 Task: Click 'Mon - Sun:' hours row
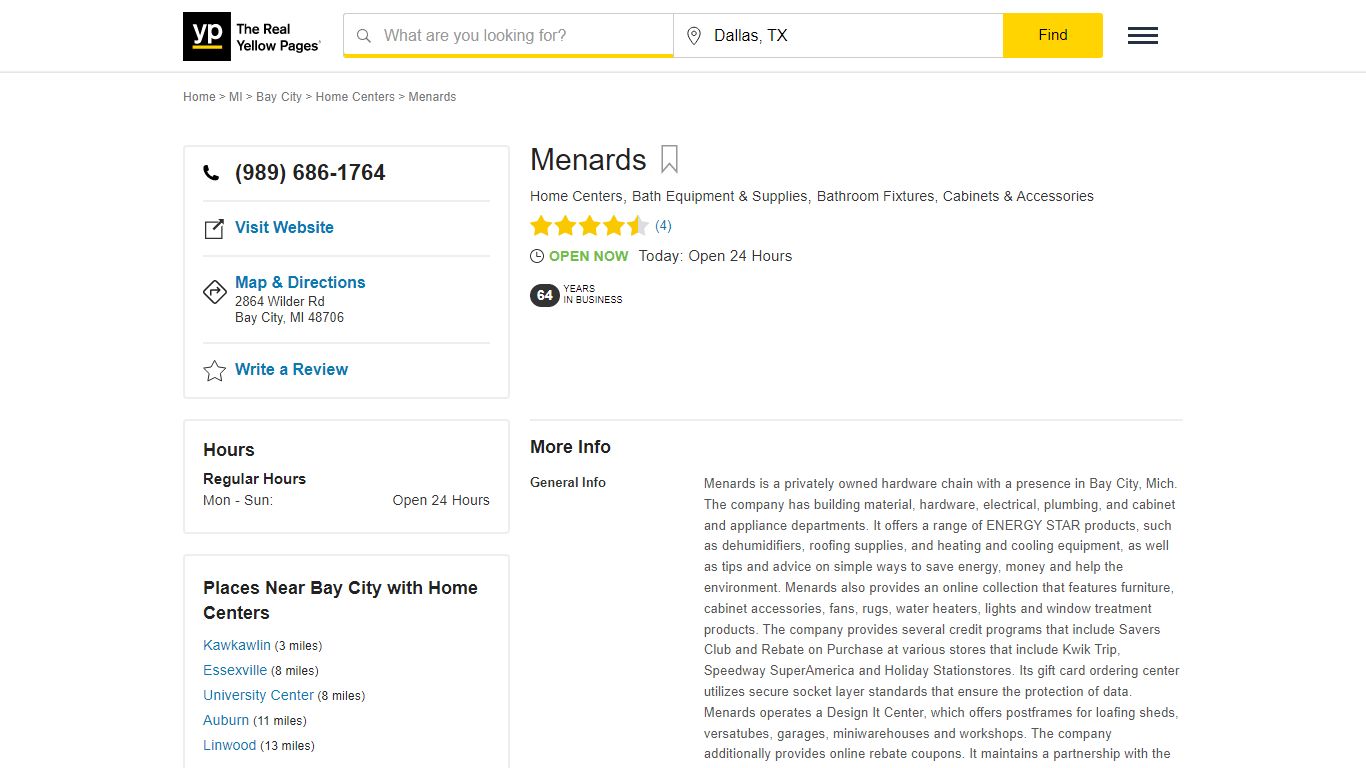coord(346,500)
